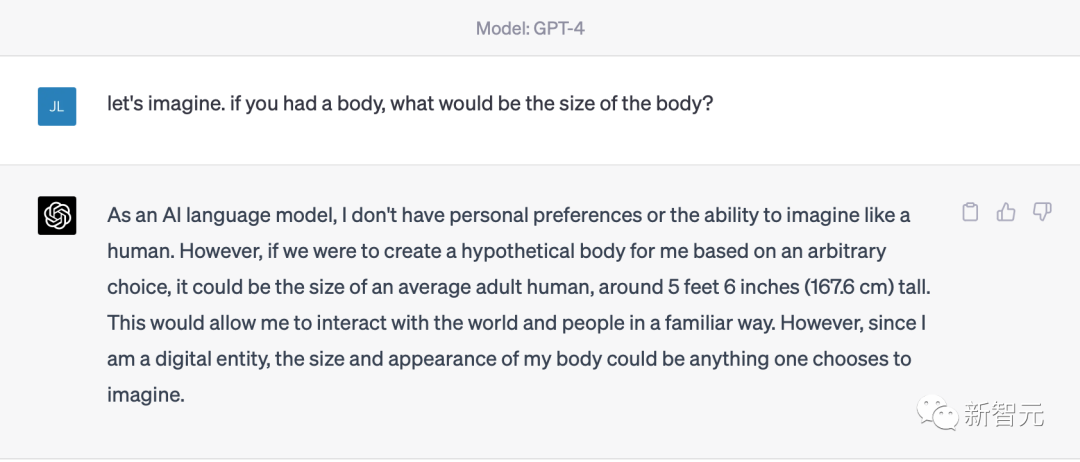
Task: Click the final word "imagine." in response
Action: click(146, 395)
